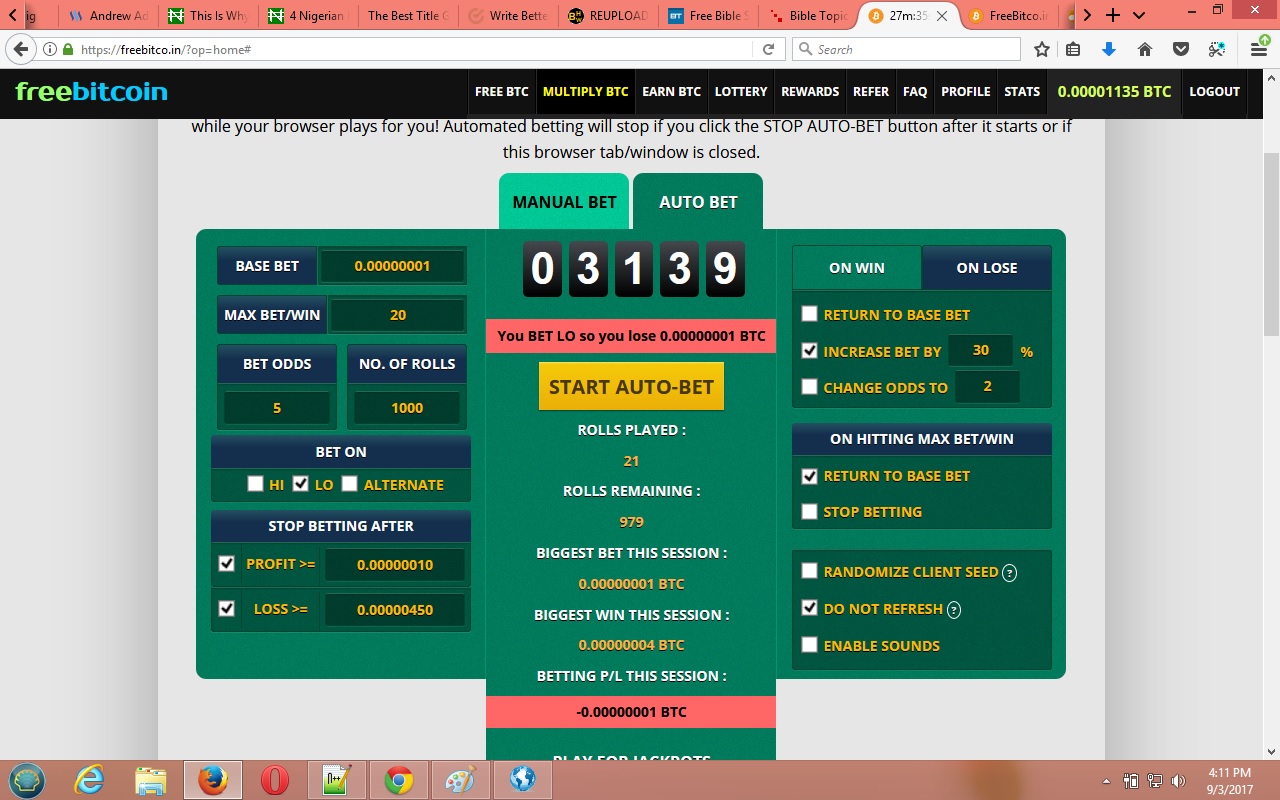Open the STATS page

(x=1022, y=91)
